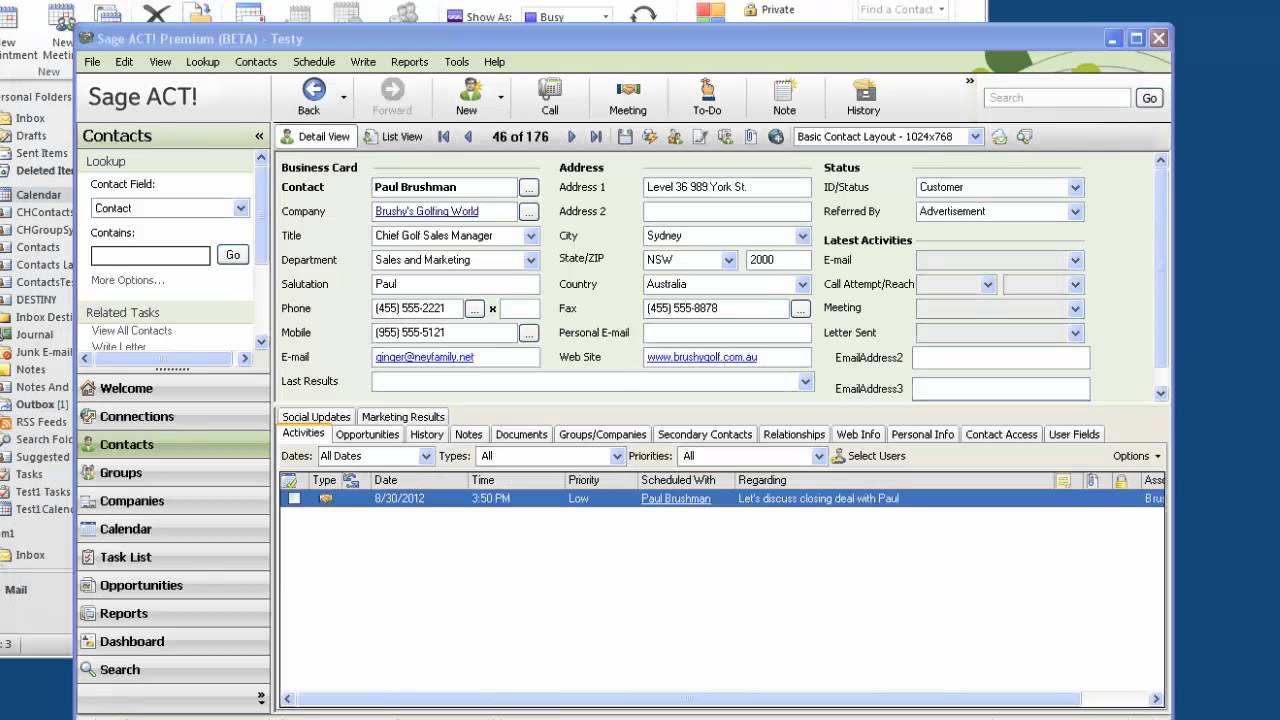The image size is (1280, 720).
Task: Open Dashboard in navigation bar
Action: pos(173,641)
